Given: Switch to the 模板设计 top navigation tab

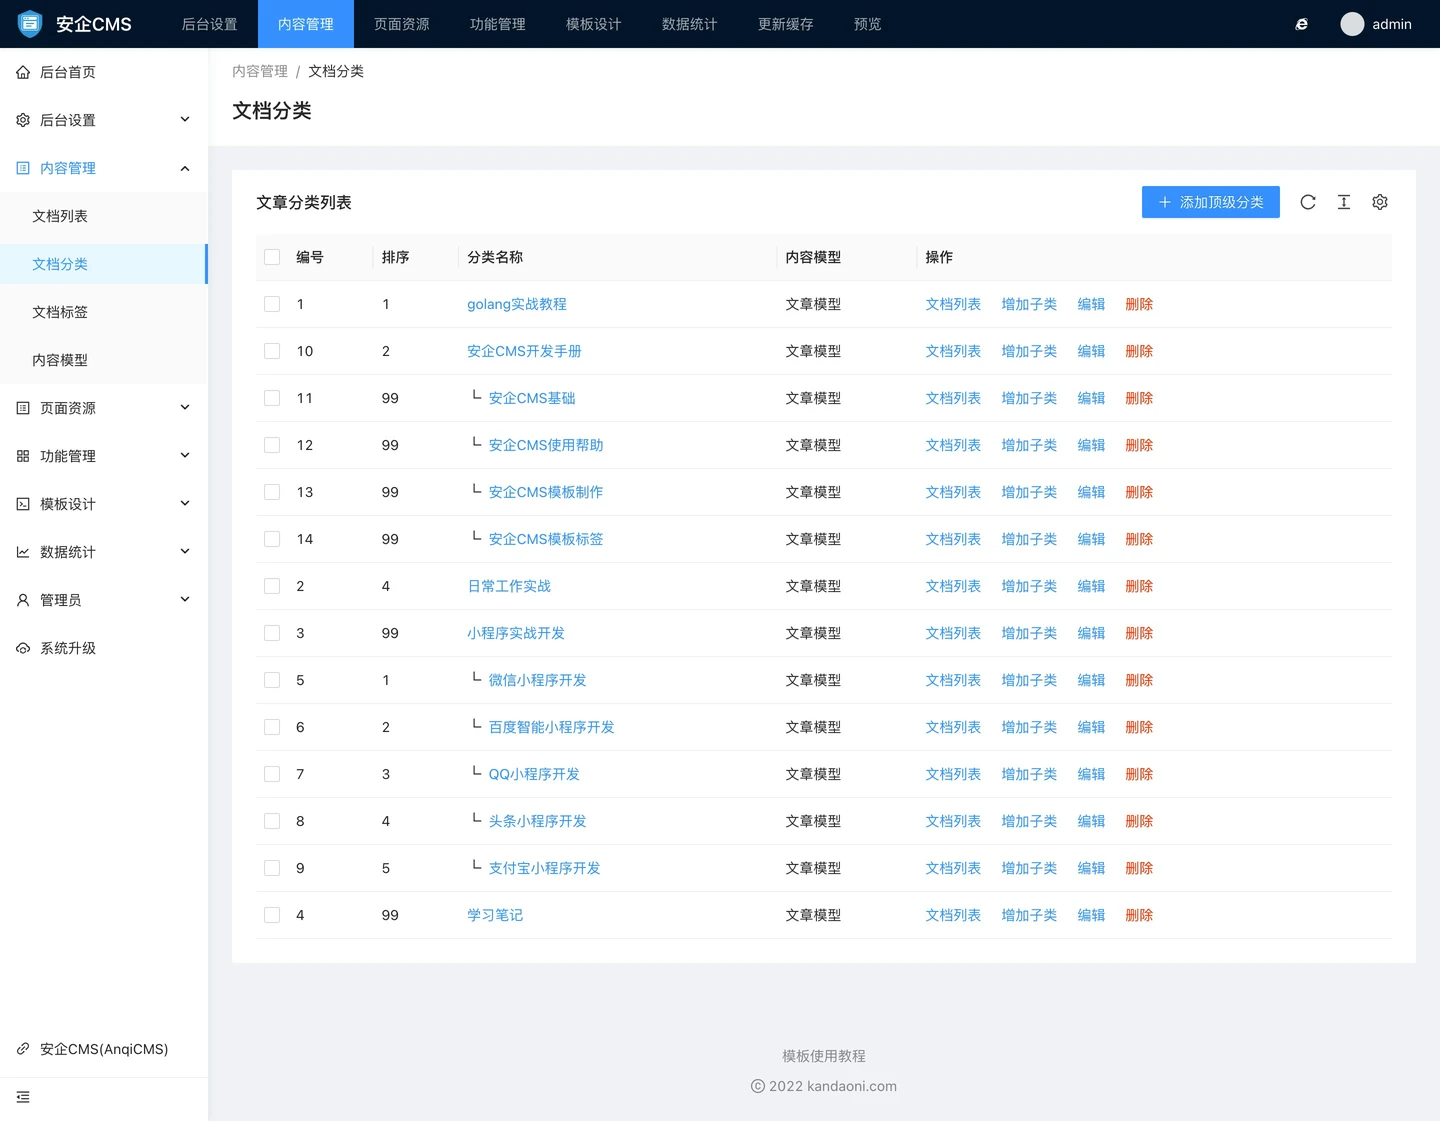Looking at the screenshot, I should coord(593,24).
